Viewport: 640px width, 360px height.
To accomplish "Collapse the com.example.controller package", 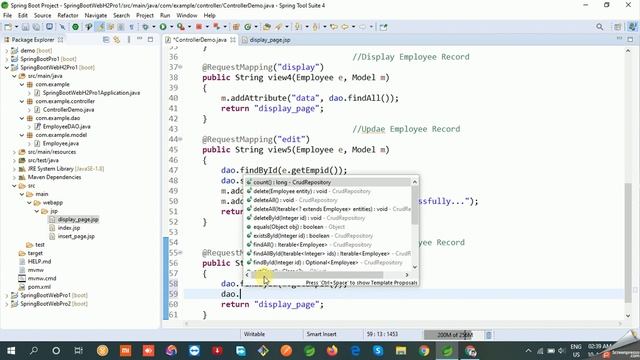I will pos(22,101).
